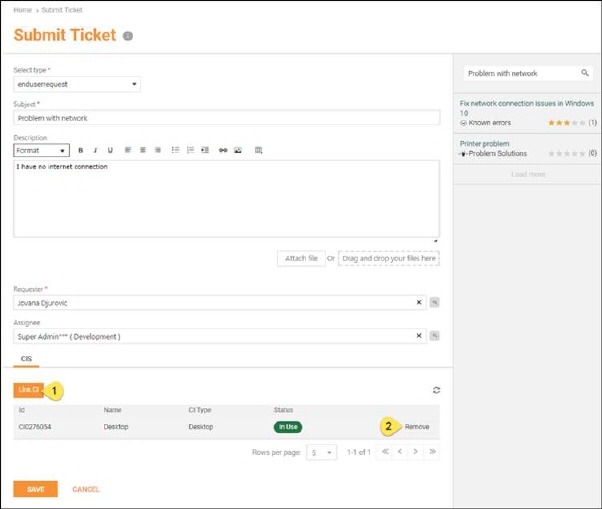Viewport: 602px width, 509px height.
Task: Click the Home breadcrumb link
Action: point(22,10)
